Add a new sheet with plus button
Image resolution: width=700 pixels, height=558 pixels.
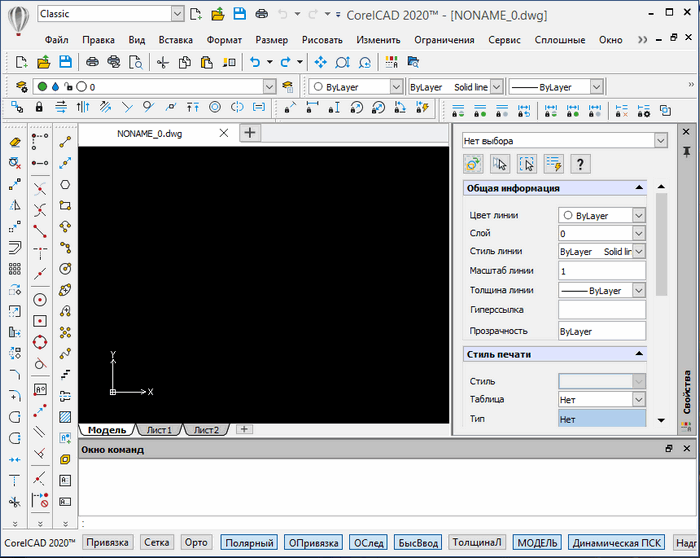[244, 429]
